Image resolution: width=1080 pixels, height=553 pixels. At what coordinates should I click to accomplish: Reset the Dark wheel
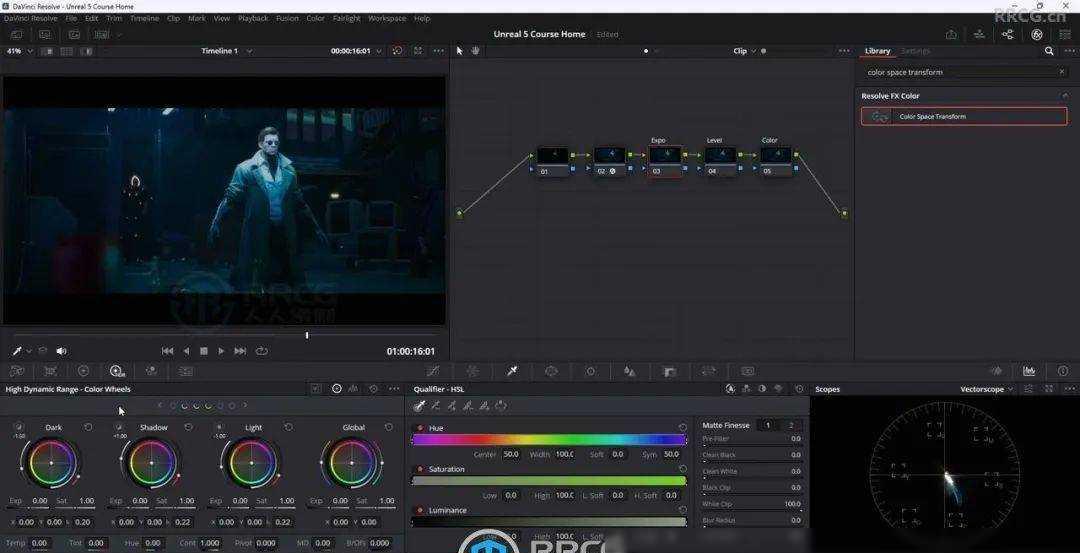(x=88, y=428)
